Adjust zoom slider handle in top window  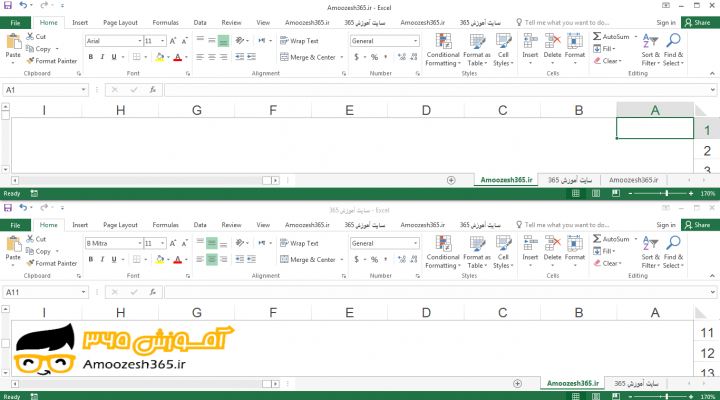click(666, 193)
